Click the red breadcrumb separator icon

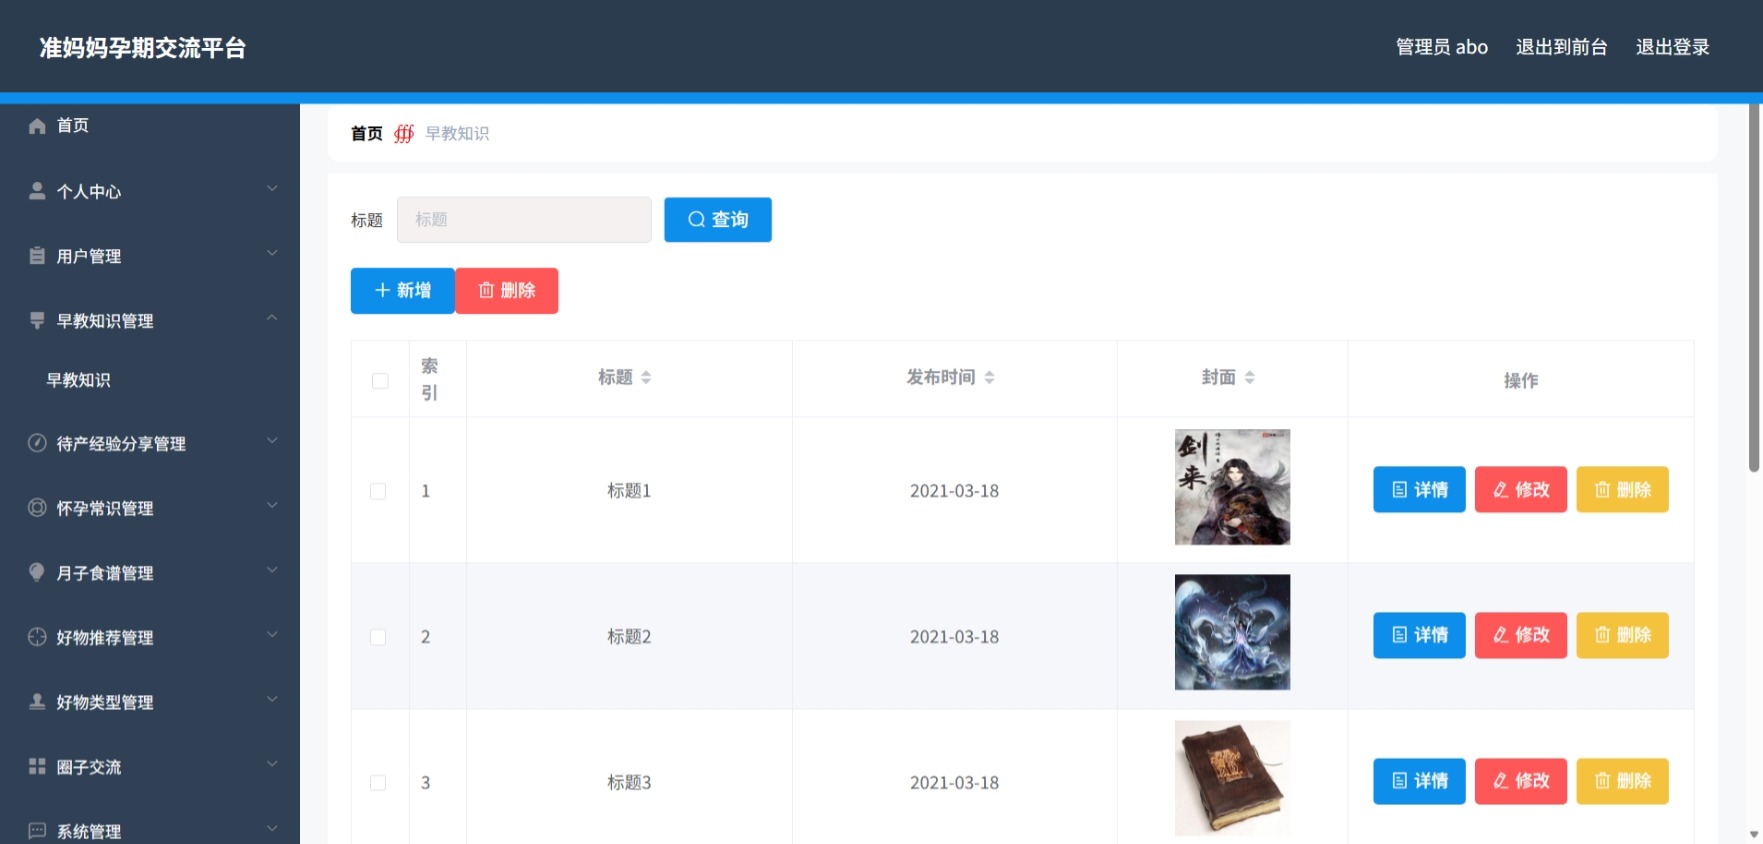tap(404, 133)
